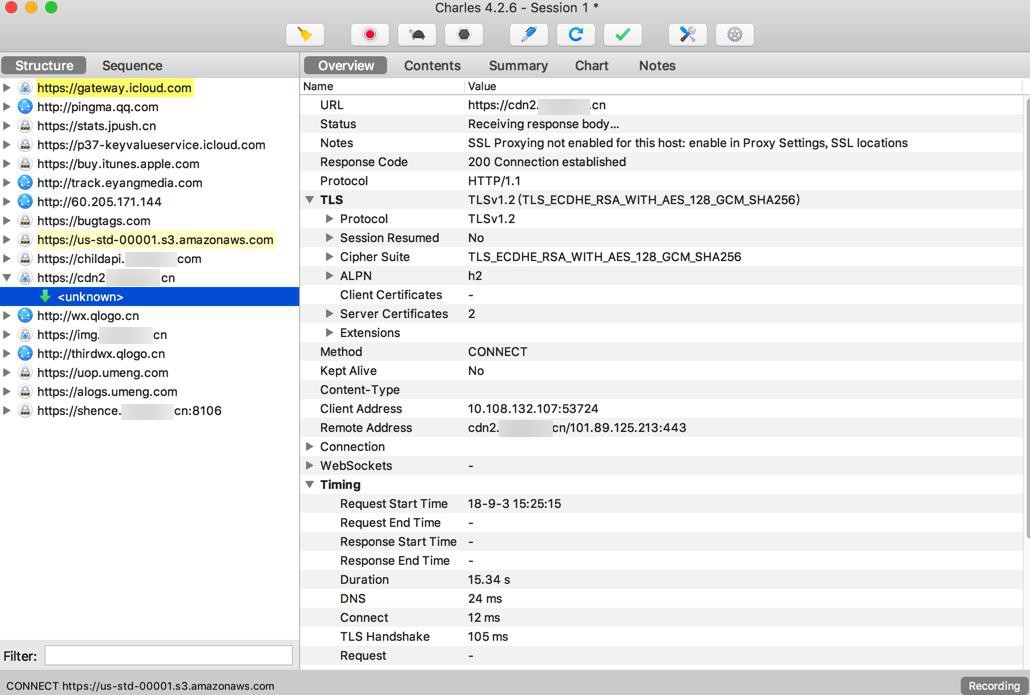Click the globe icon beside wx.qlogo.cn

25,316
